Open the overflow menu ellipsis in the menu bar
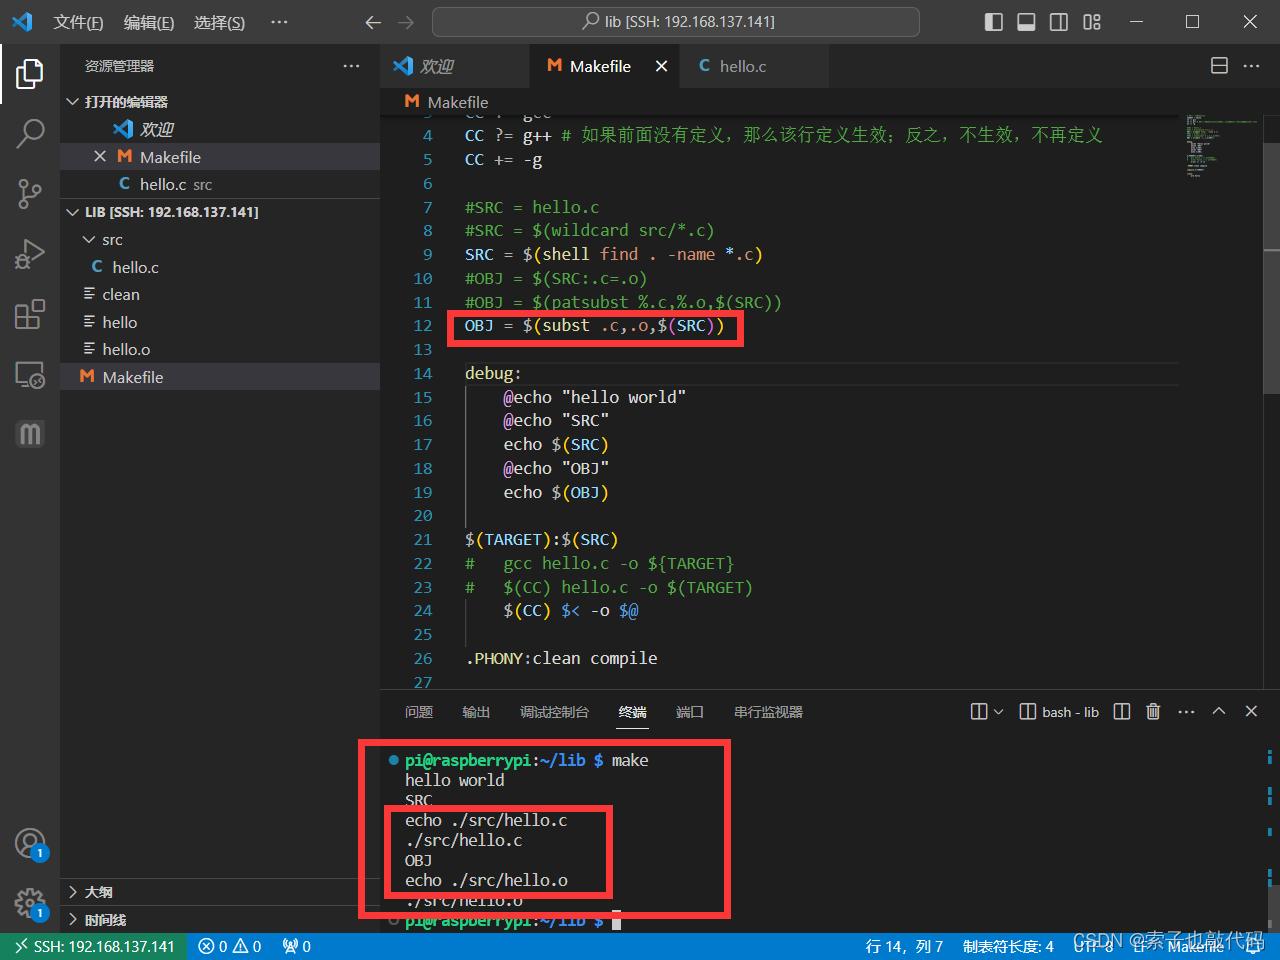Viewport: 1280px width, 960px height. (x=280, y=22)
